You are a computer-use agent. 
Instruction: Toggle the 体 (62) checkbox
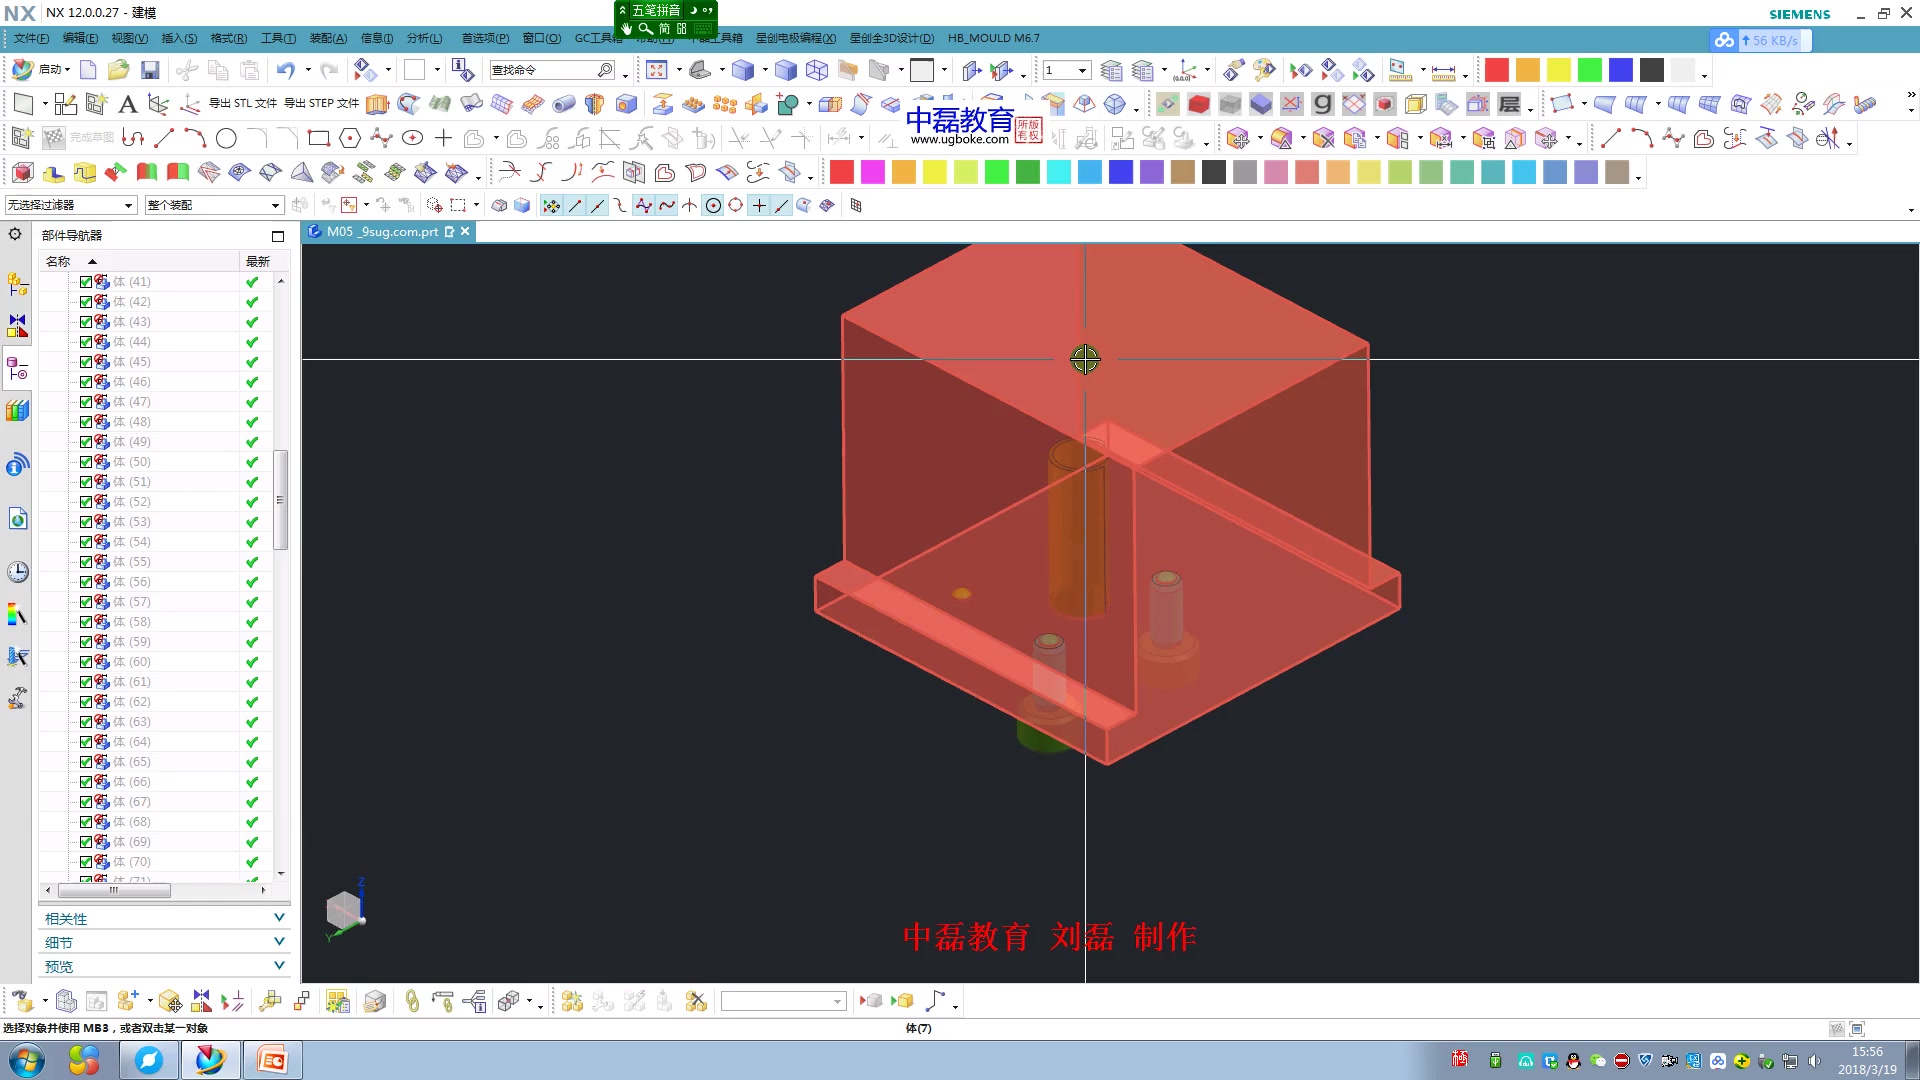pyautogui.click(x=86, y=702)
